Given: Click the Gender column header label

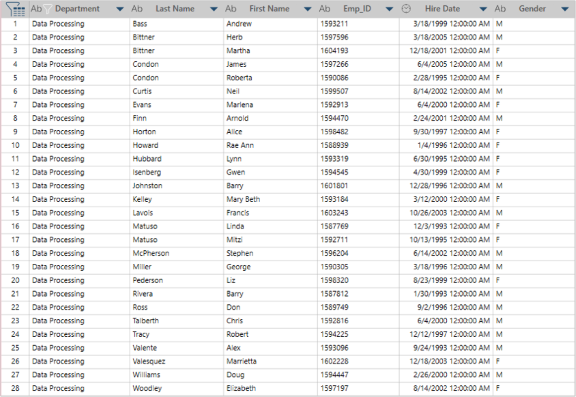Looking at the screenshot, I should coord(532,8).
